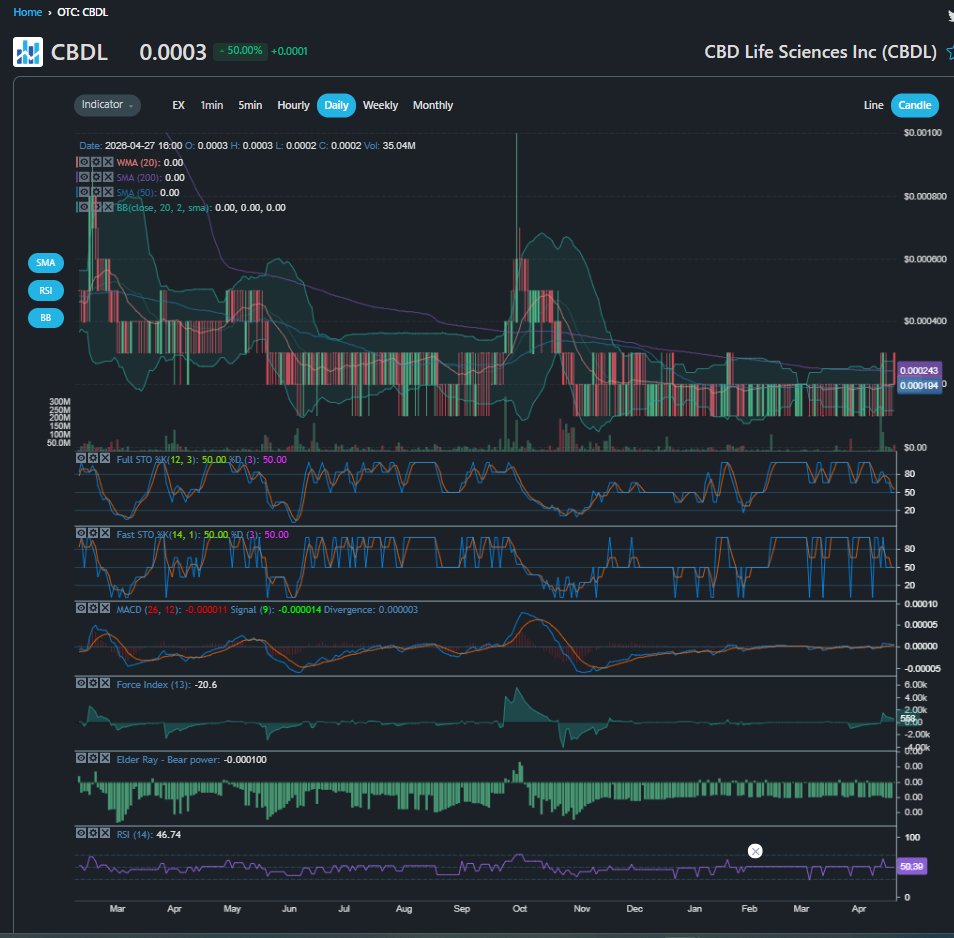Viewport: 954px width, 938px height.
Task: Toggle Force Index (13) eye icon
Action: [81, 683]
